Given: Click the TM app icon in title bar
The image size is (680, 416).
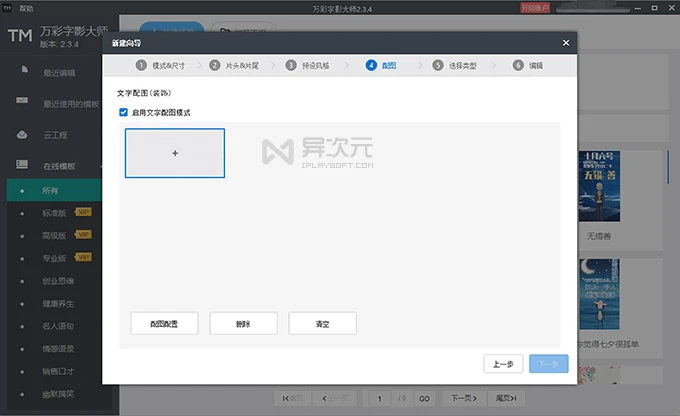Looking at the screenshot, I should tap(7, 8).
